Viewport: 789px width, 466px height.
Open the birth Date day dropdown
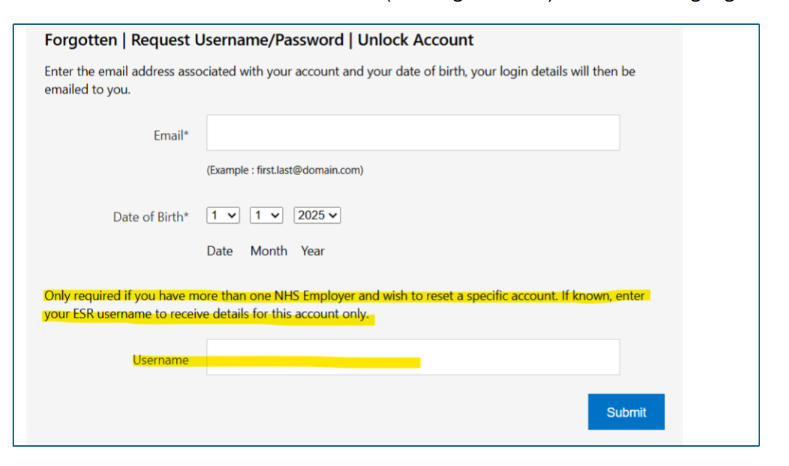tap(222, 215)
